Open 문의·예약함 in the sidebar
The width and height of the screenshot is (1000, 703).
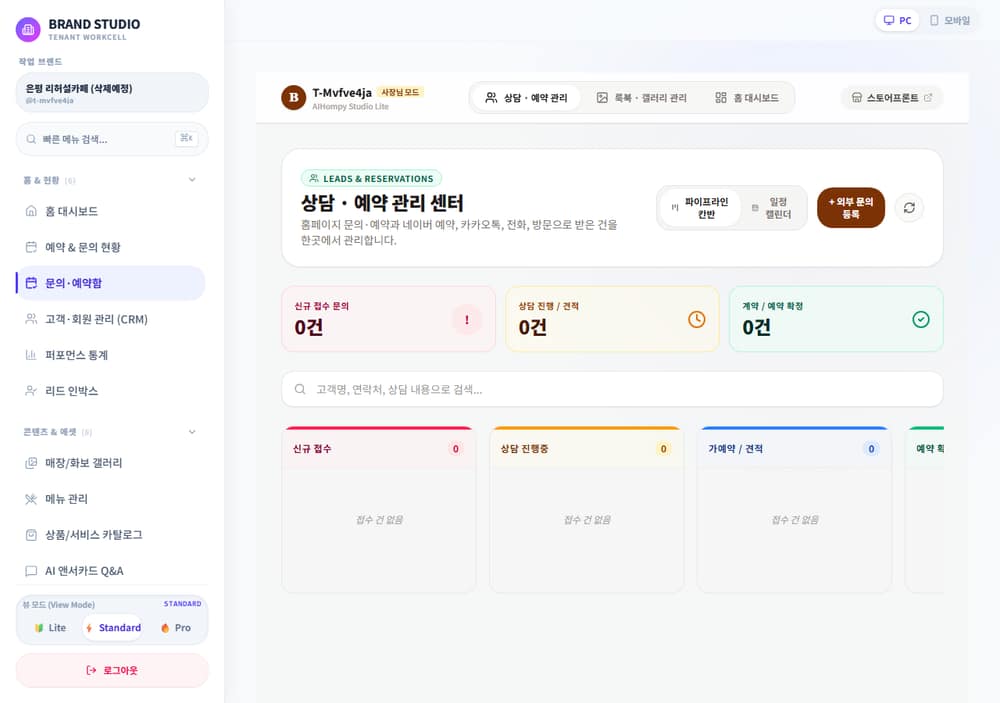[110, 283]
